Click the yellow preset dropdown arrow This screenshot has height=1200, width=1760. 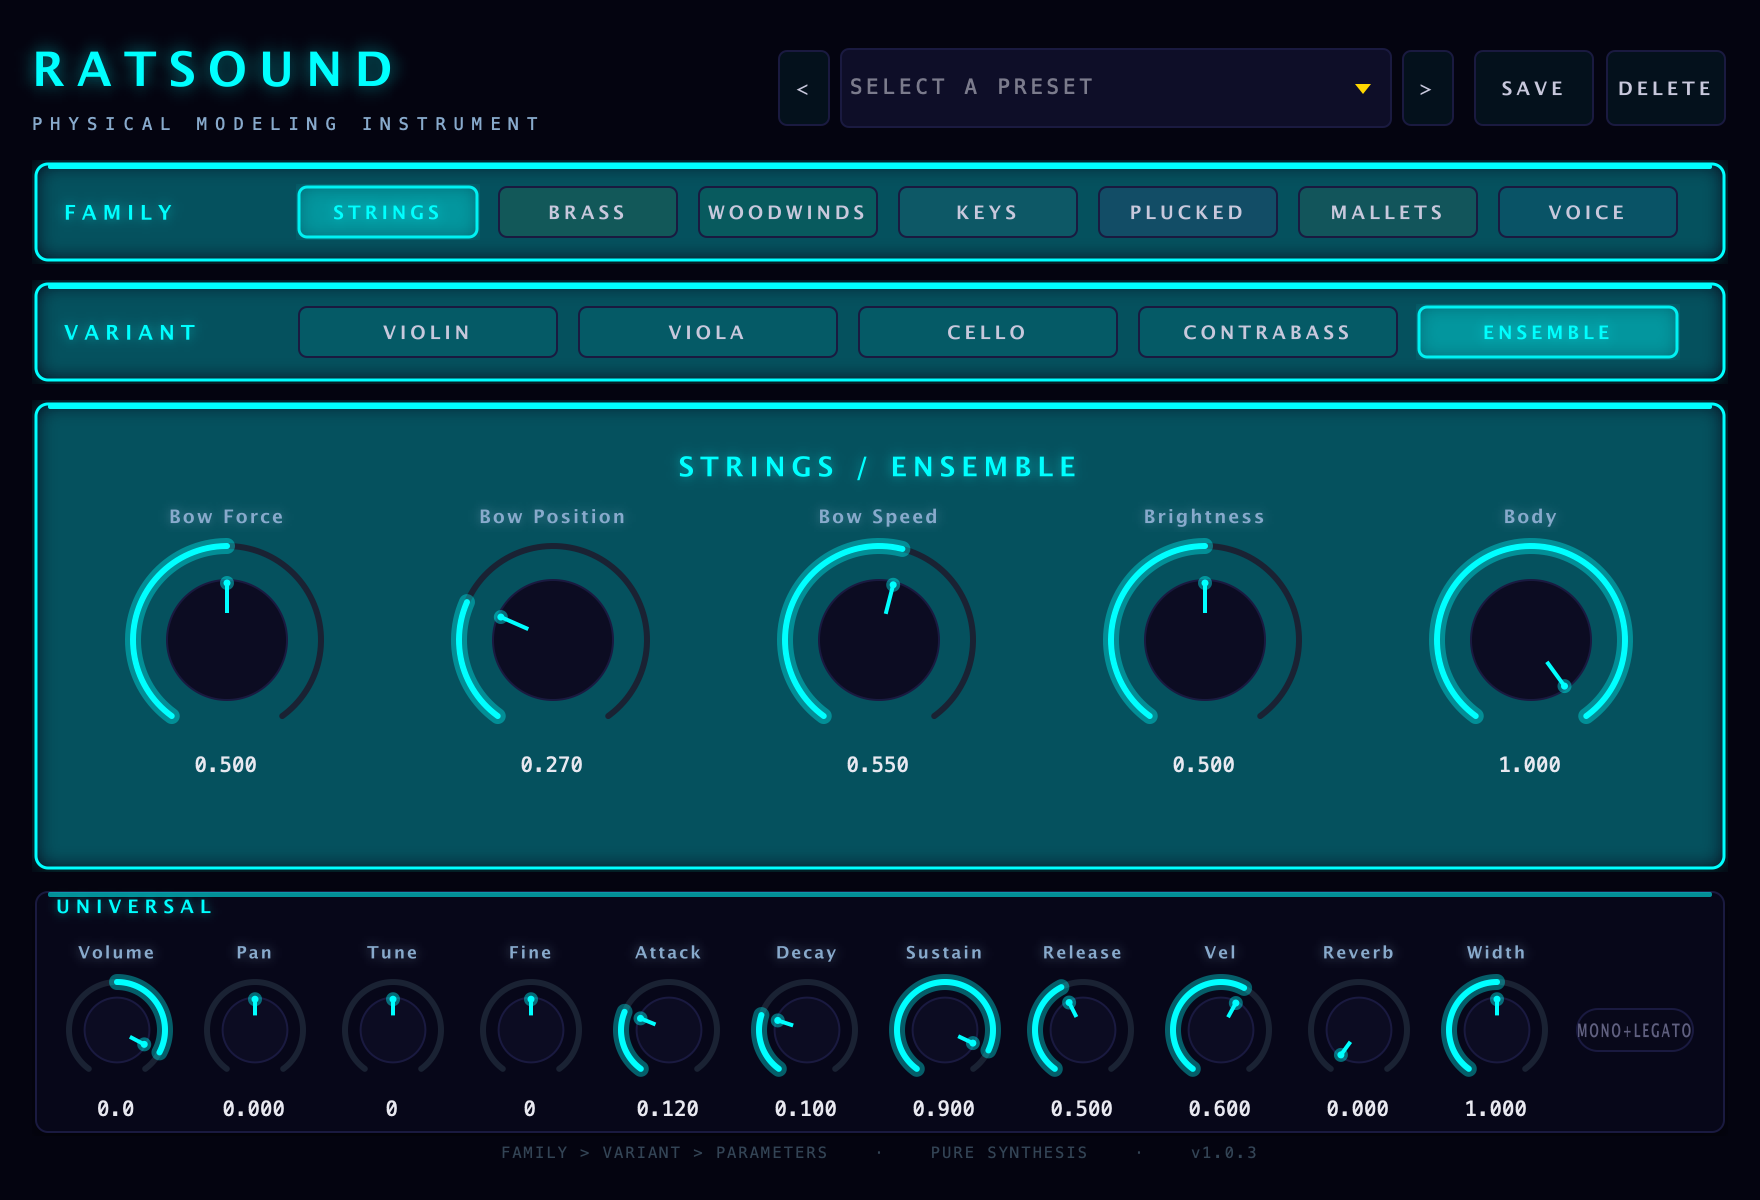1362,88
